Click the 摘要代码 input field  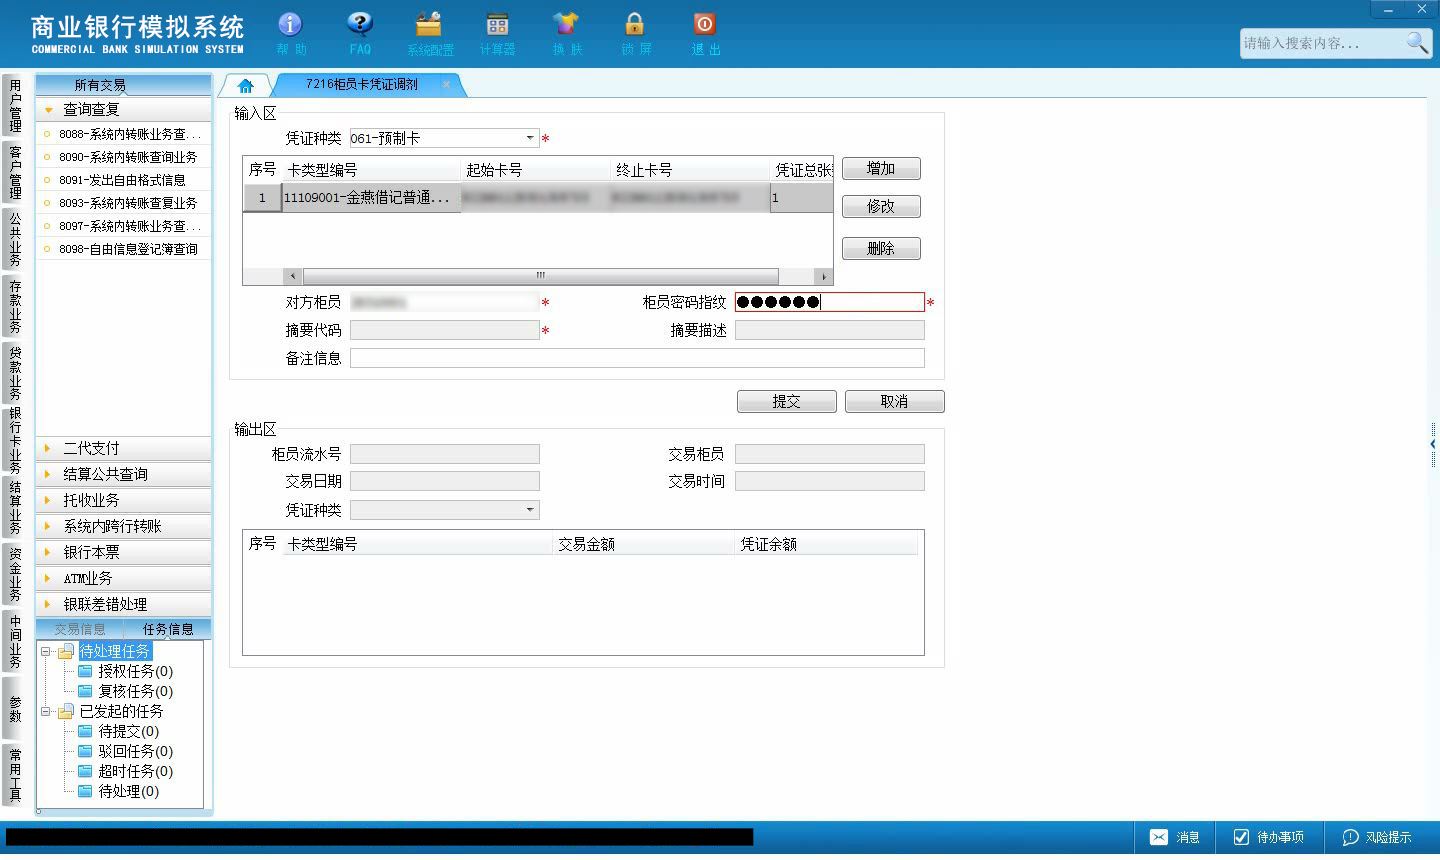pos(445,330)
